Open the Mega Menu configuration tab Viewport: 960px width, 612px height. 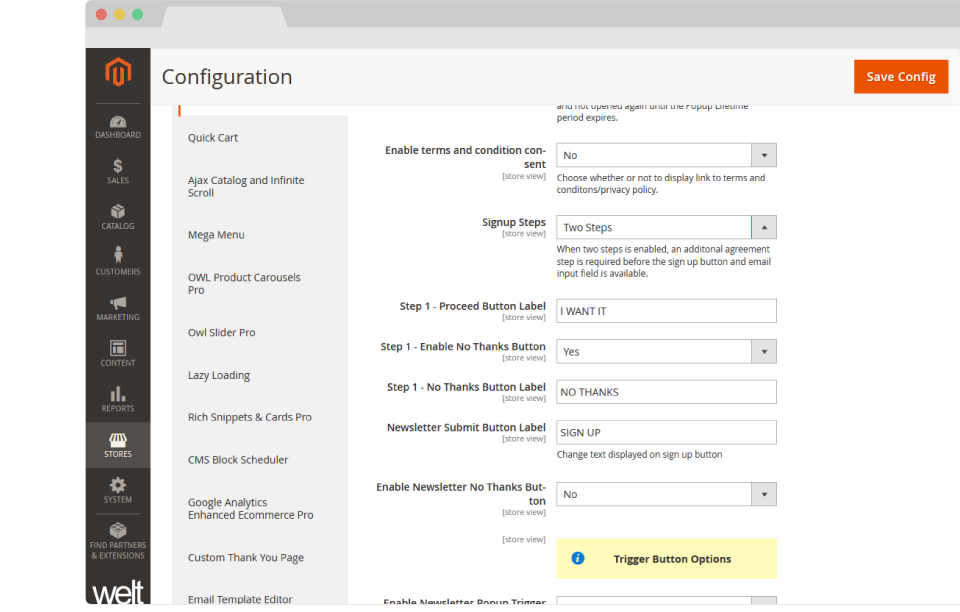coord(216,235)
